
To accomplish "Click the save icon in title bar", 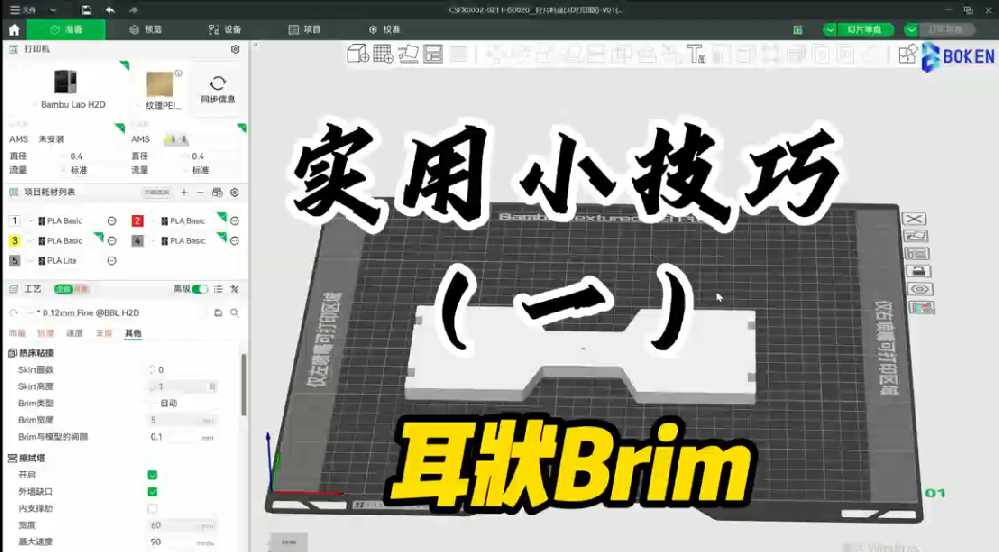I will (87, 9).
